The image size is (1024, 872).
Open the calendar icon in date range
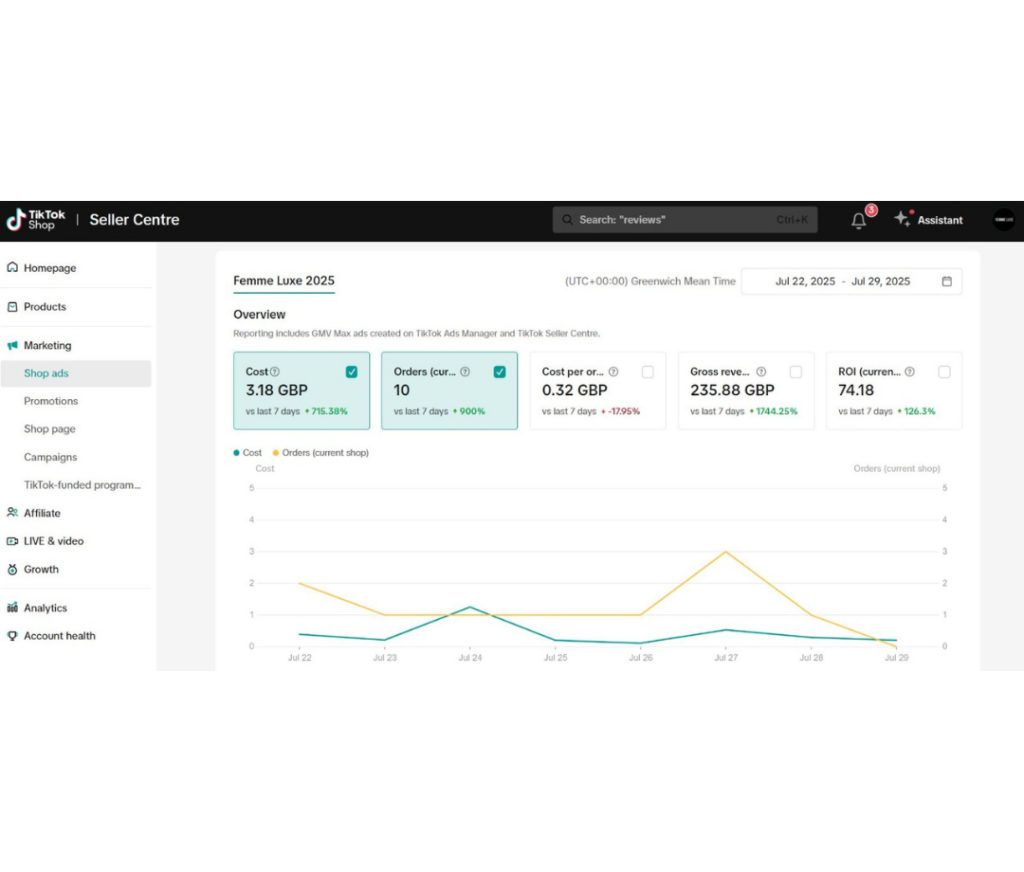coord(947,282)
